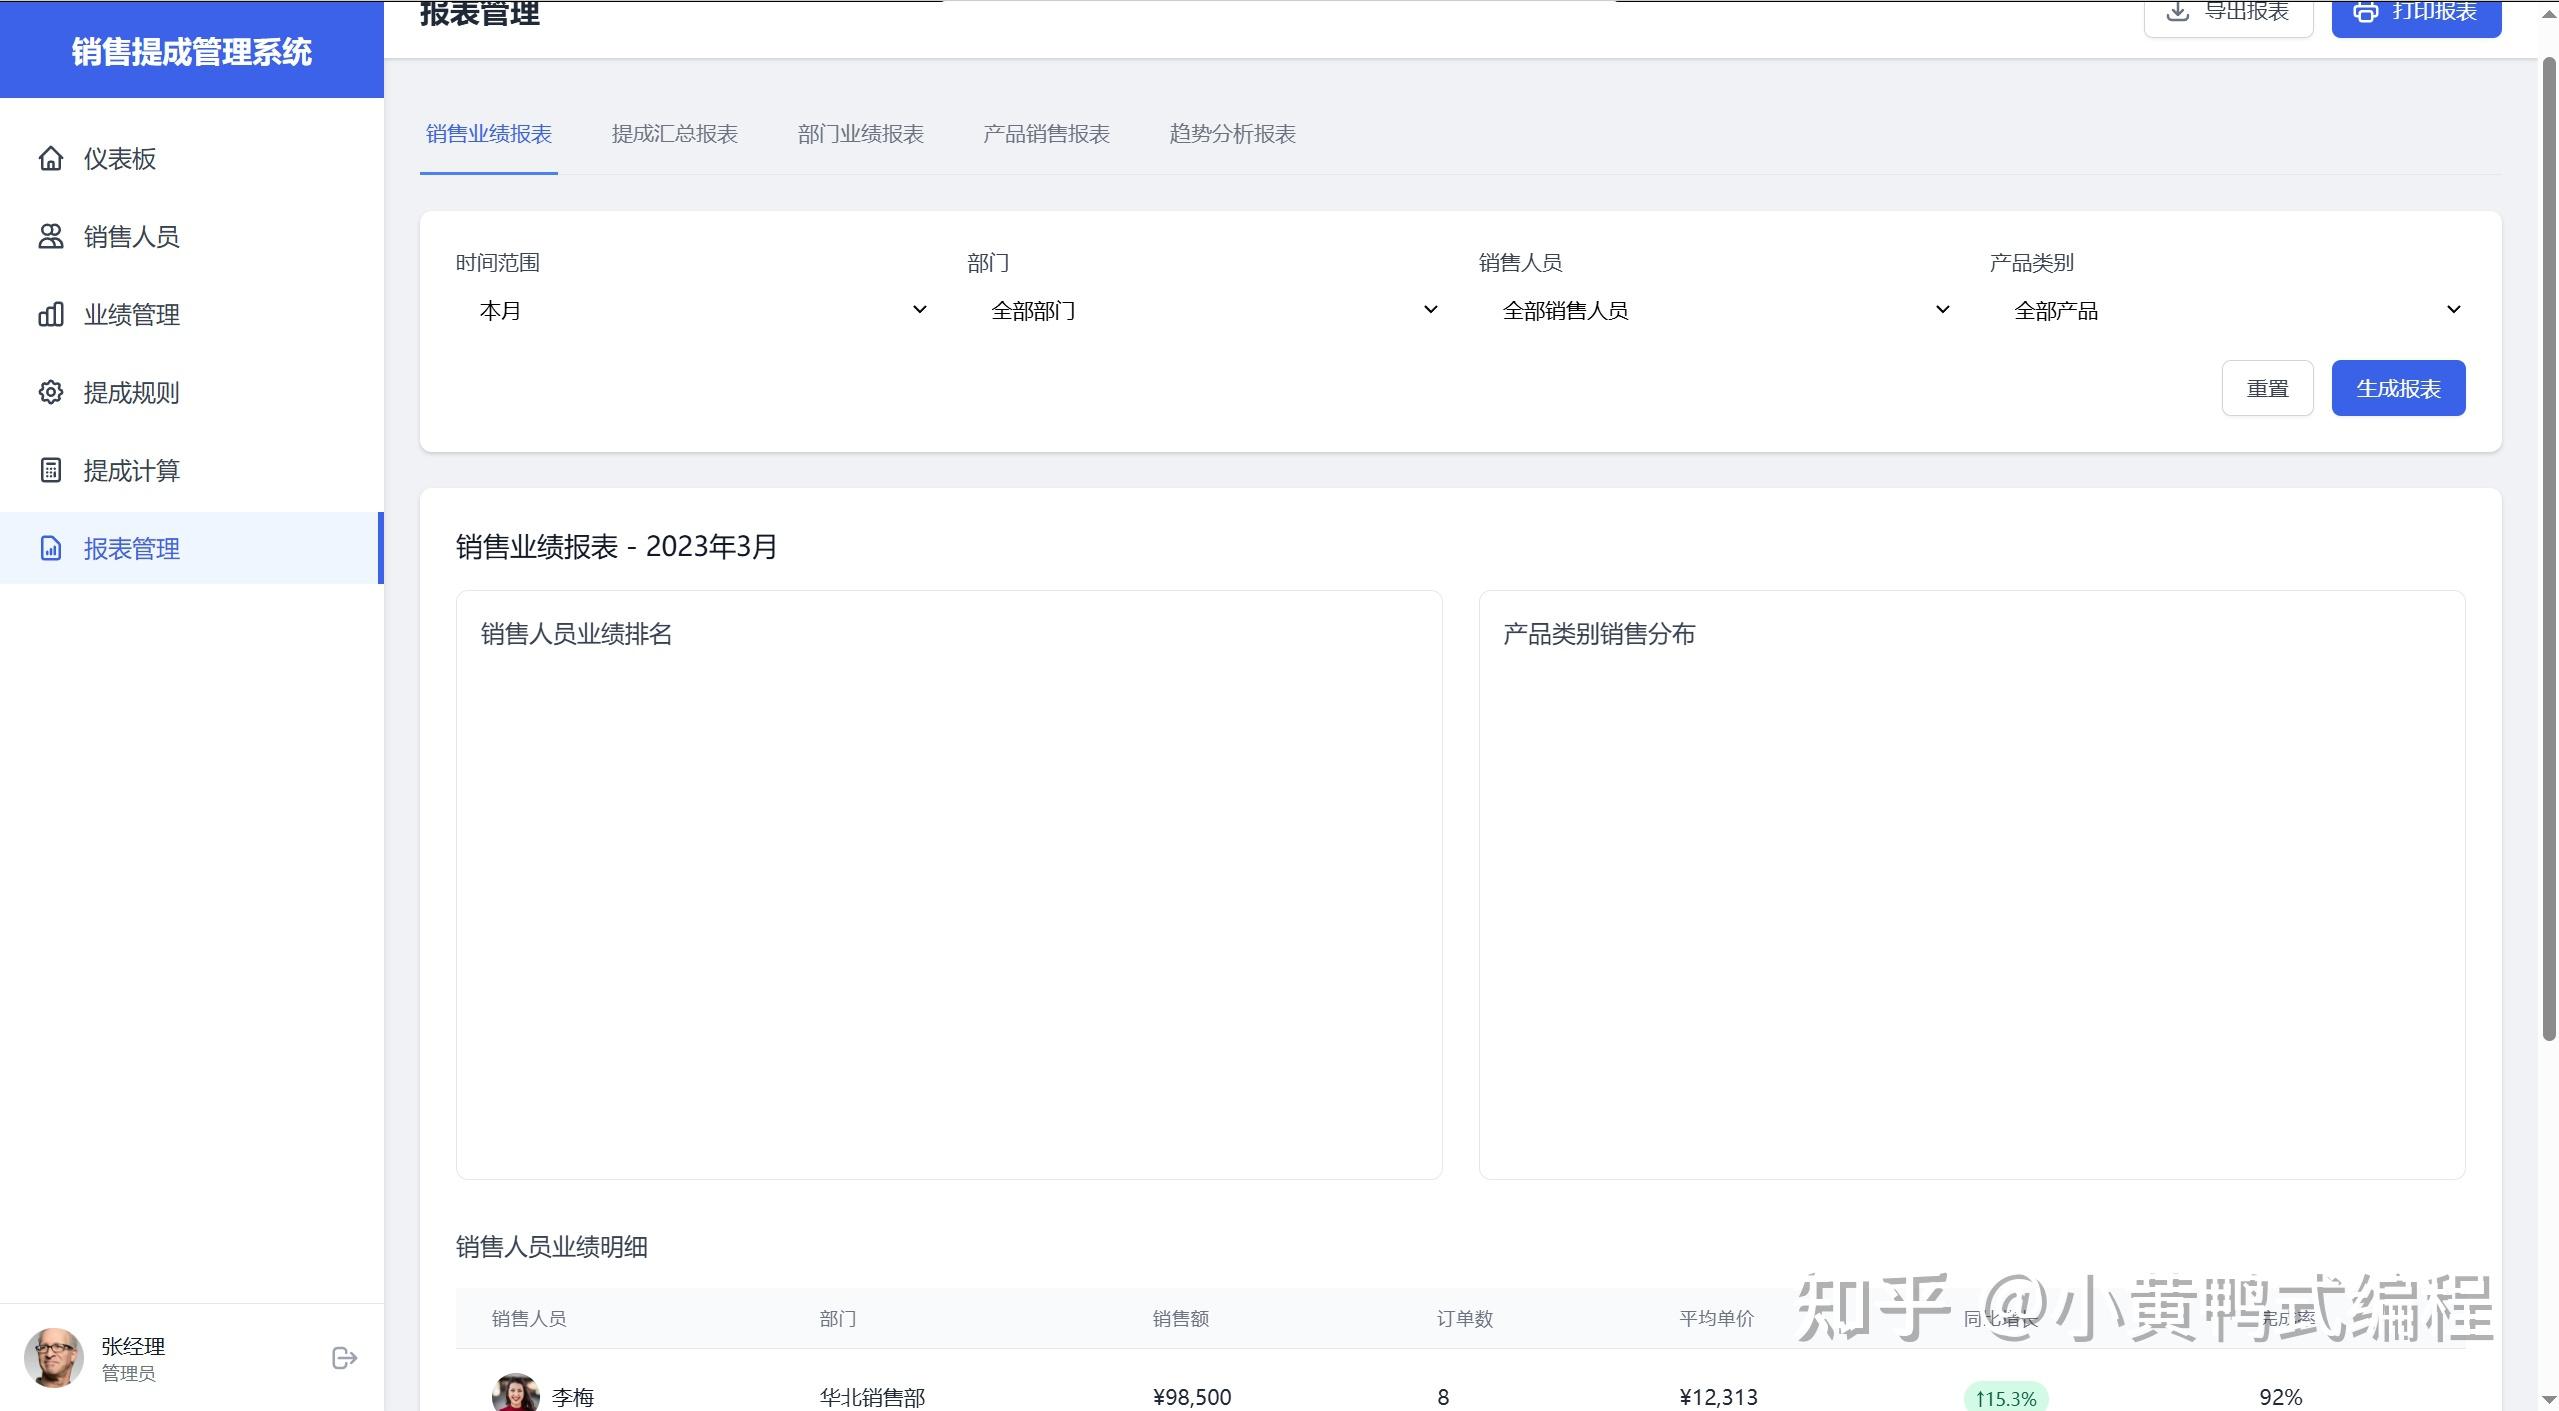Click the sales staff people icon

pyautogui.click(x=51, y=236)
